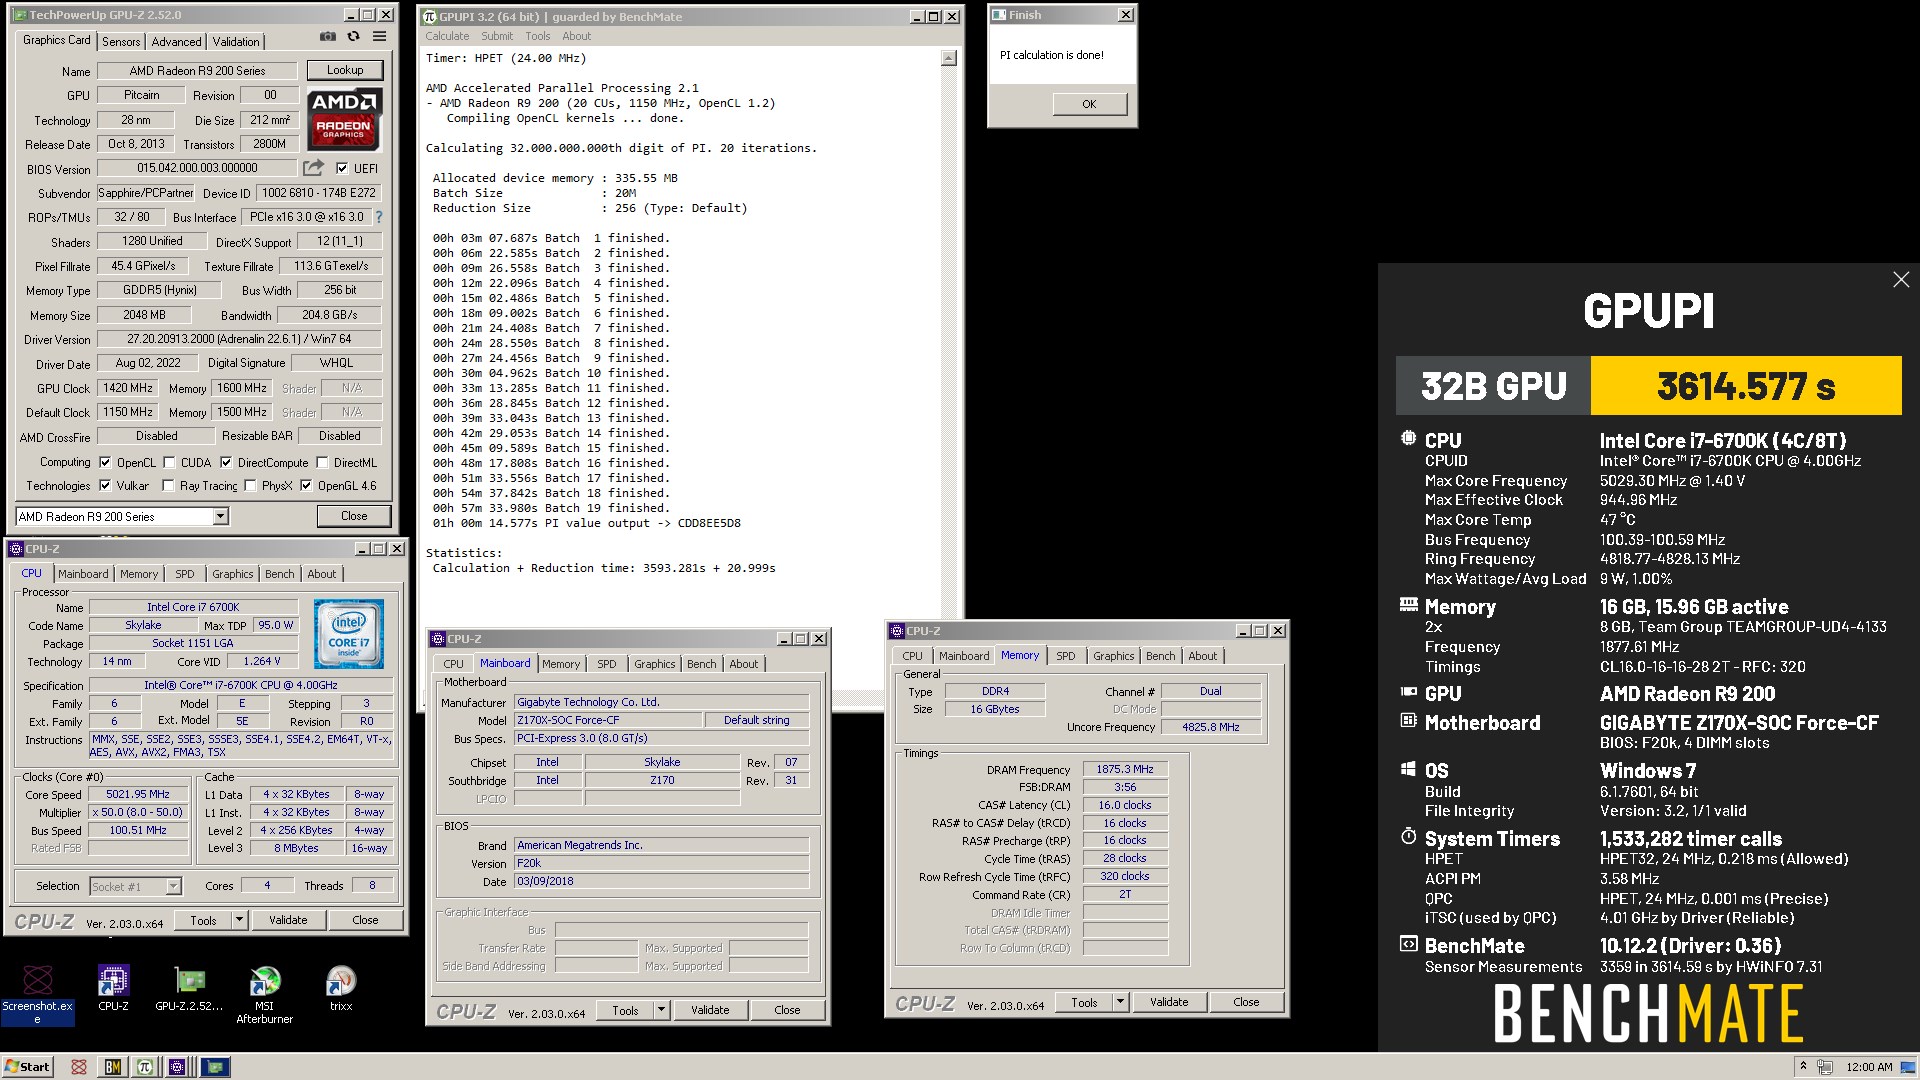Open the SPD tab in CPU-Z Memory window
1920x1080 pixels.
click(x=1066, y=656)
